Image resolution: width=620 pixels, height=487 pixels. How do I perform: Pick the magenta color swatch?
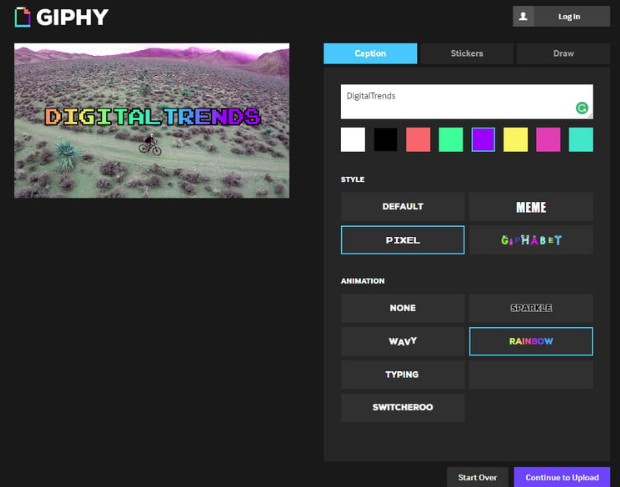coord(548,140)
